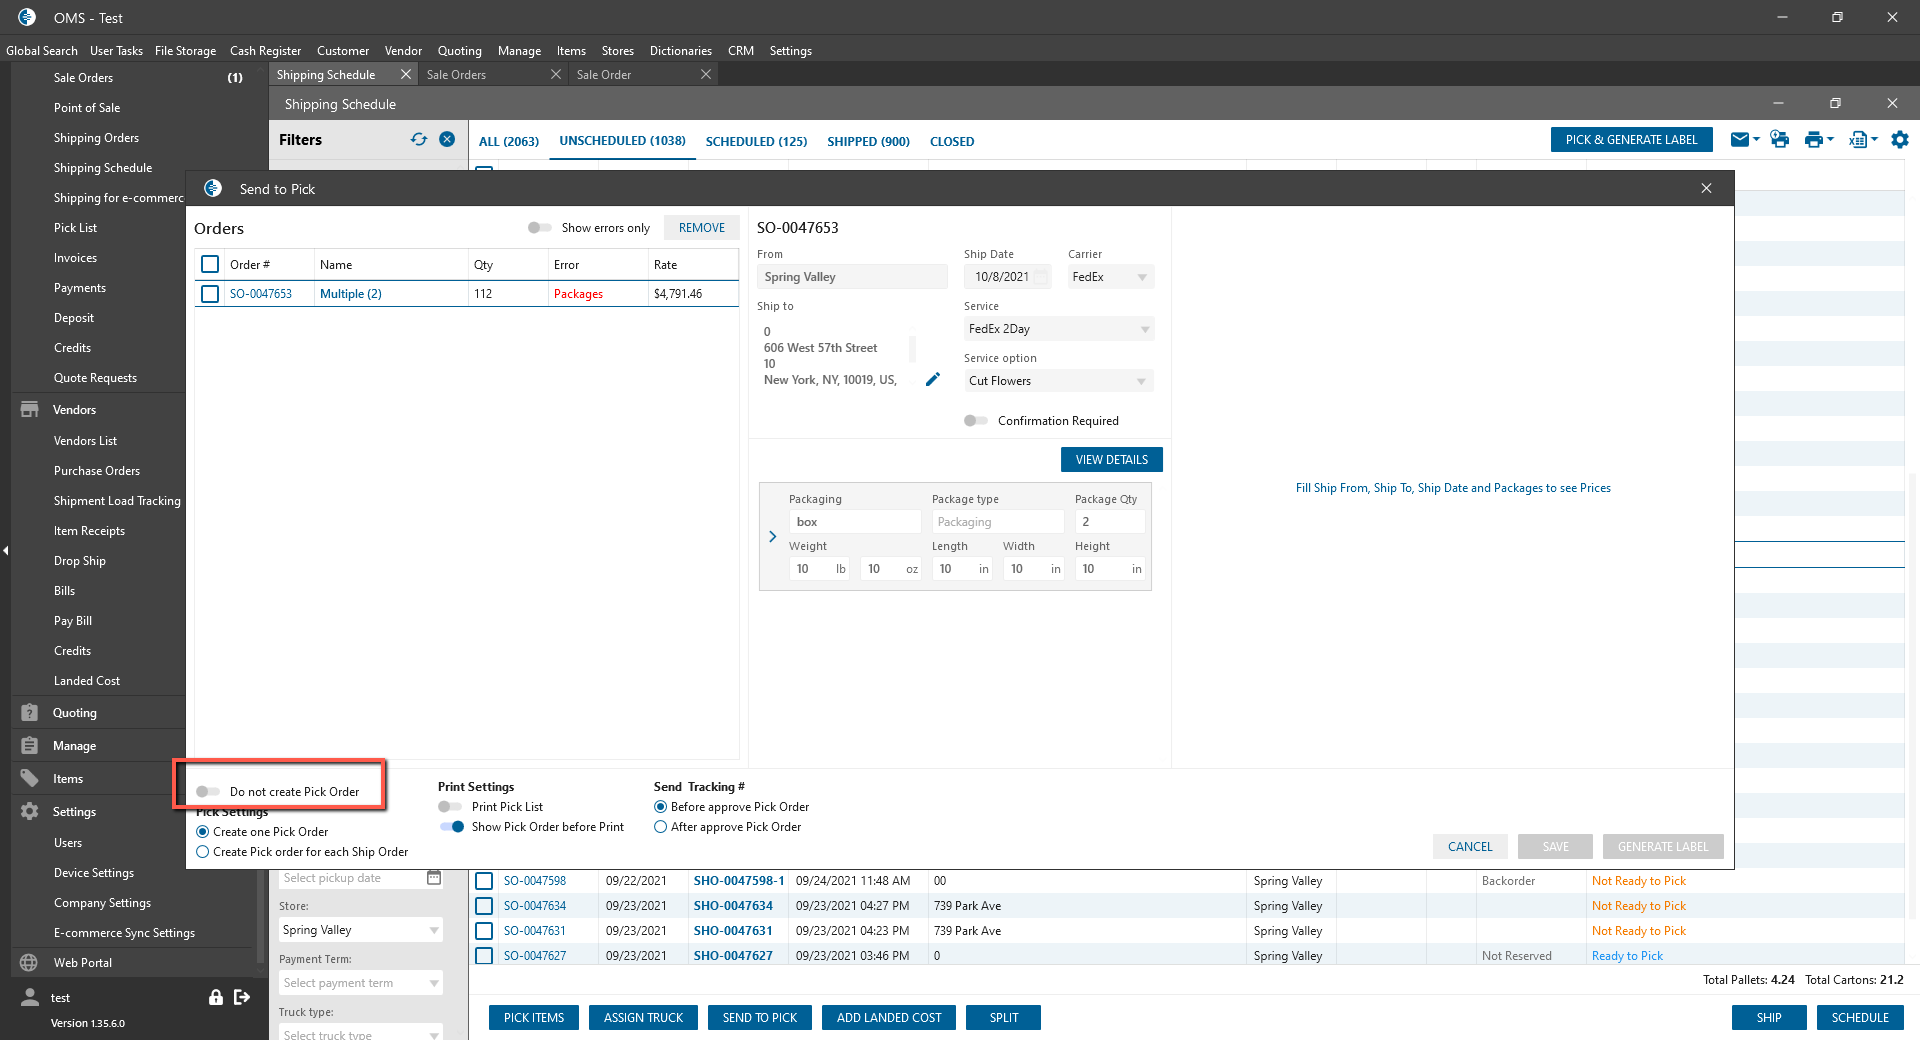Click the refresh filters icon

(418, 140)
